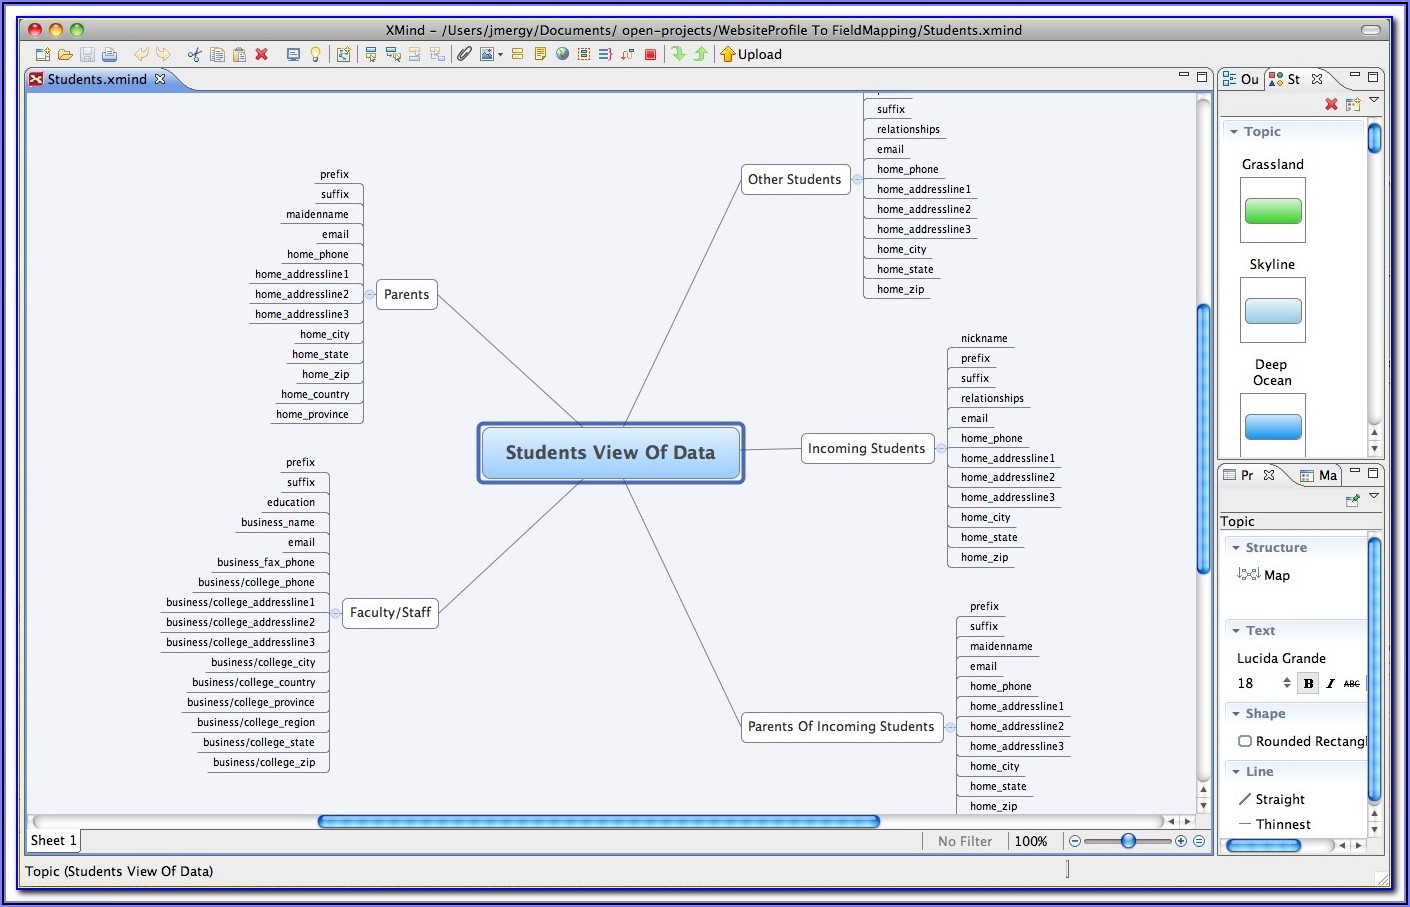Select the Grassland green style swatch
This screenshot has width=1410, height=907.
(x=1273, y=211)
